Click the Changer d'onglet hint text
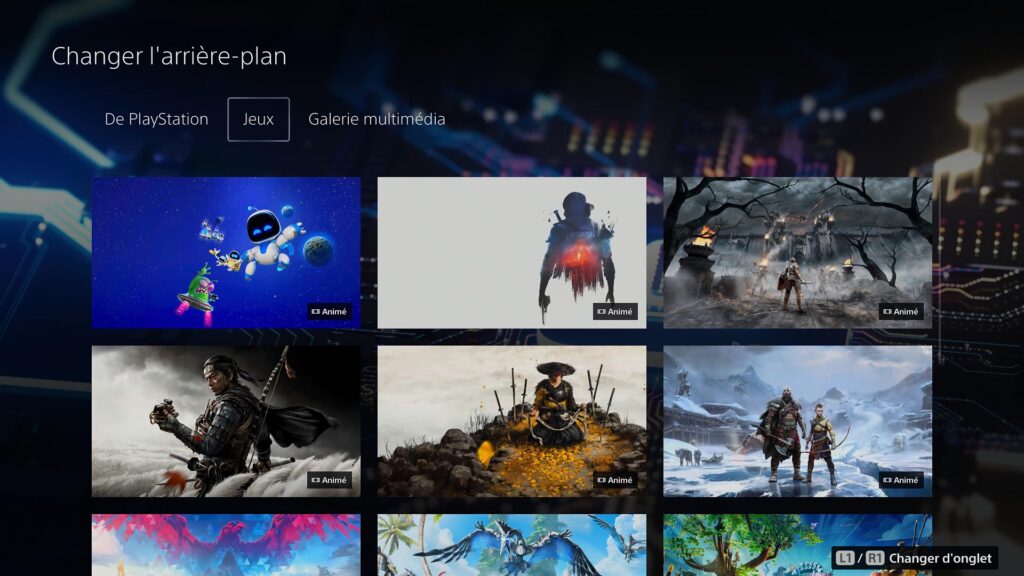Image resolution: width=1024 pixels, height=576 pixels. (940, 558)
